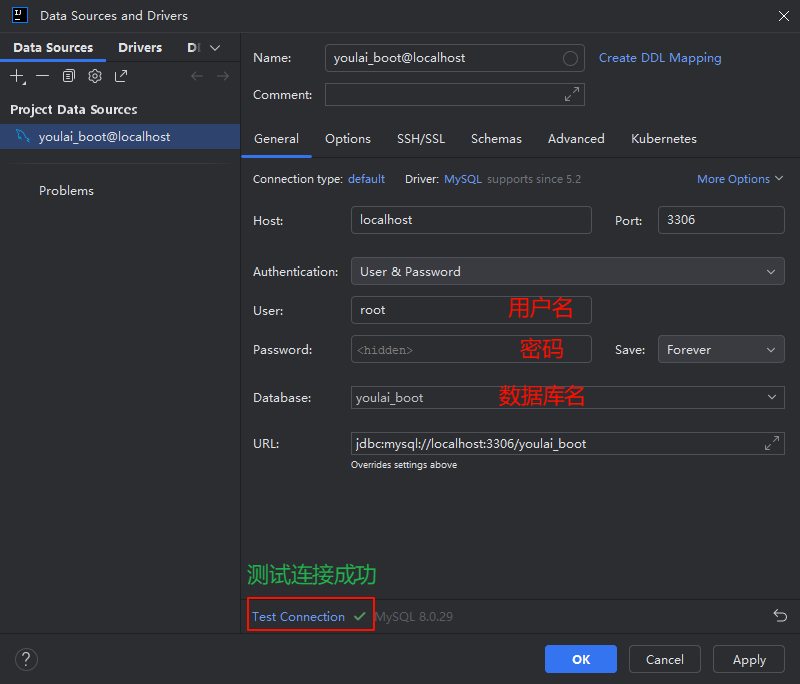Click the MySQL dolphin icon of data source

click(22, 136)
